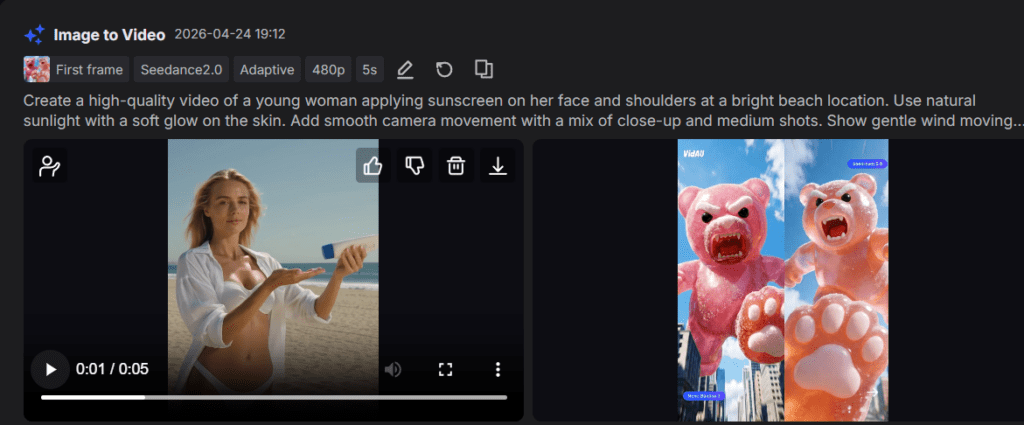This screenshot has height=425, width=1024.
Task: Click the 5s duration tag
Action: tap(370, 70)
